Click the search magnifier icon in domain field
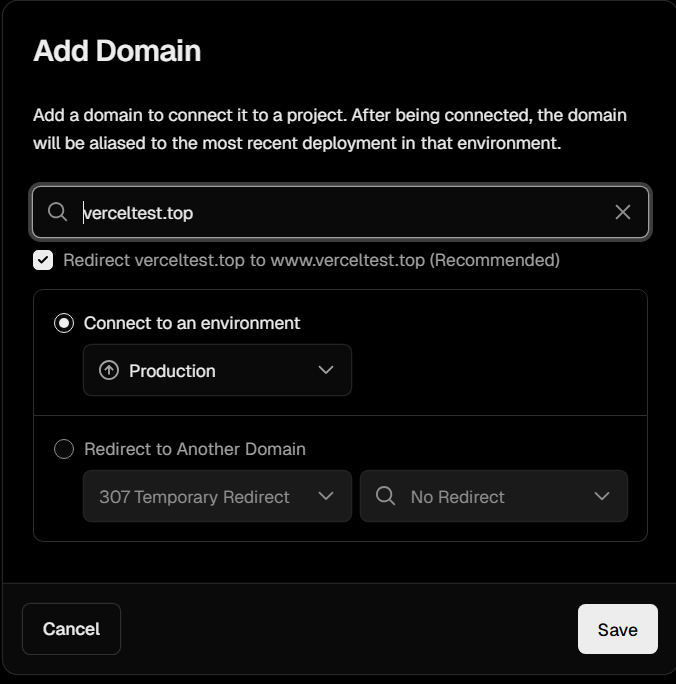Viewport: 676px width, 684px height. (57, 212)
